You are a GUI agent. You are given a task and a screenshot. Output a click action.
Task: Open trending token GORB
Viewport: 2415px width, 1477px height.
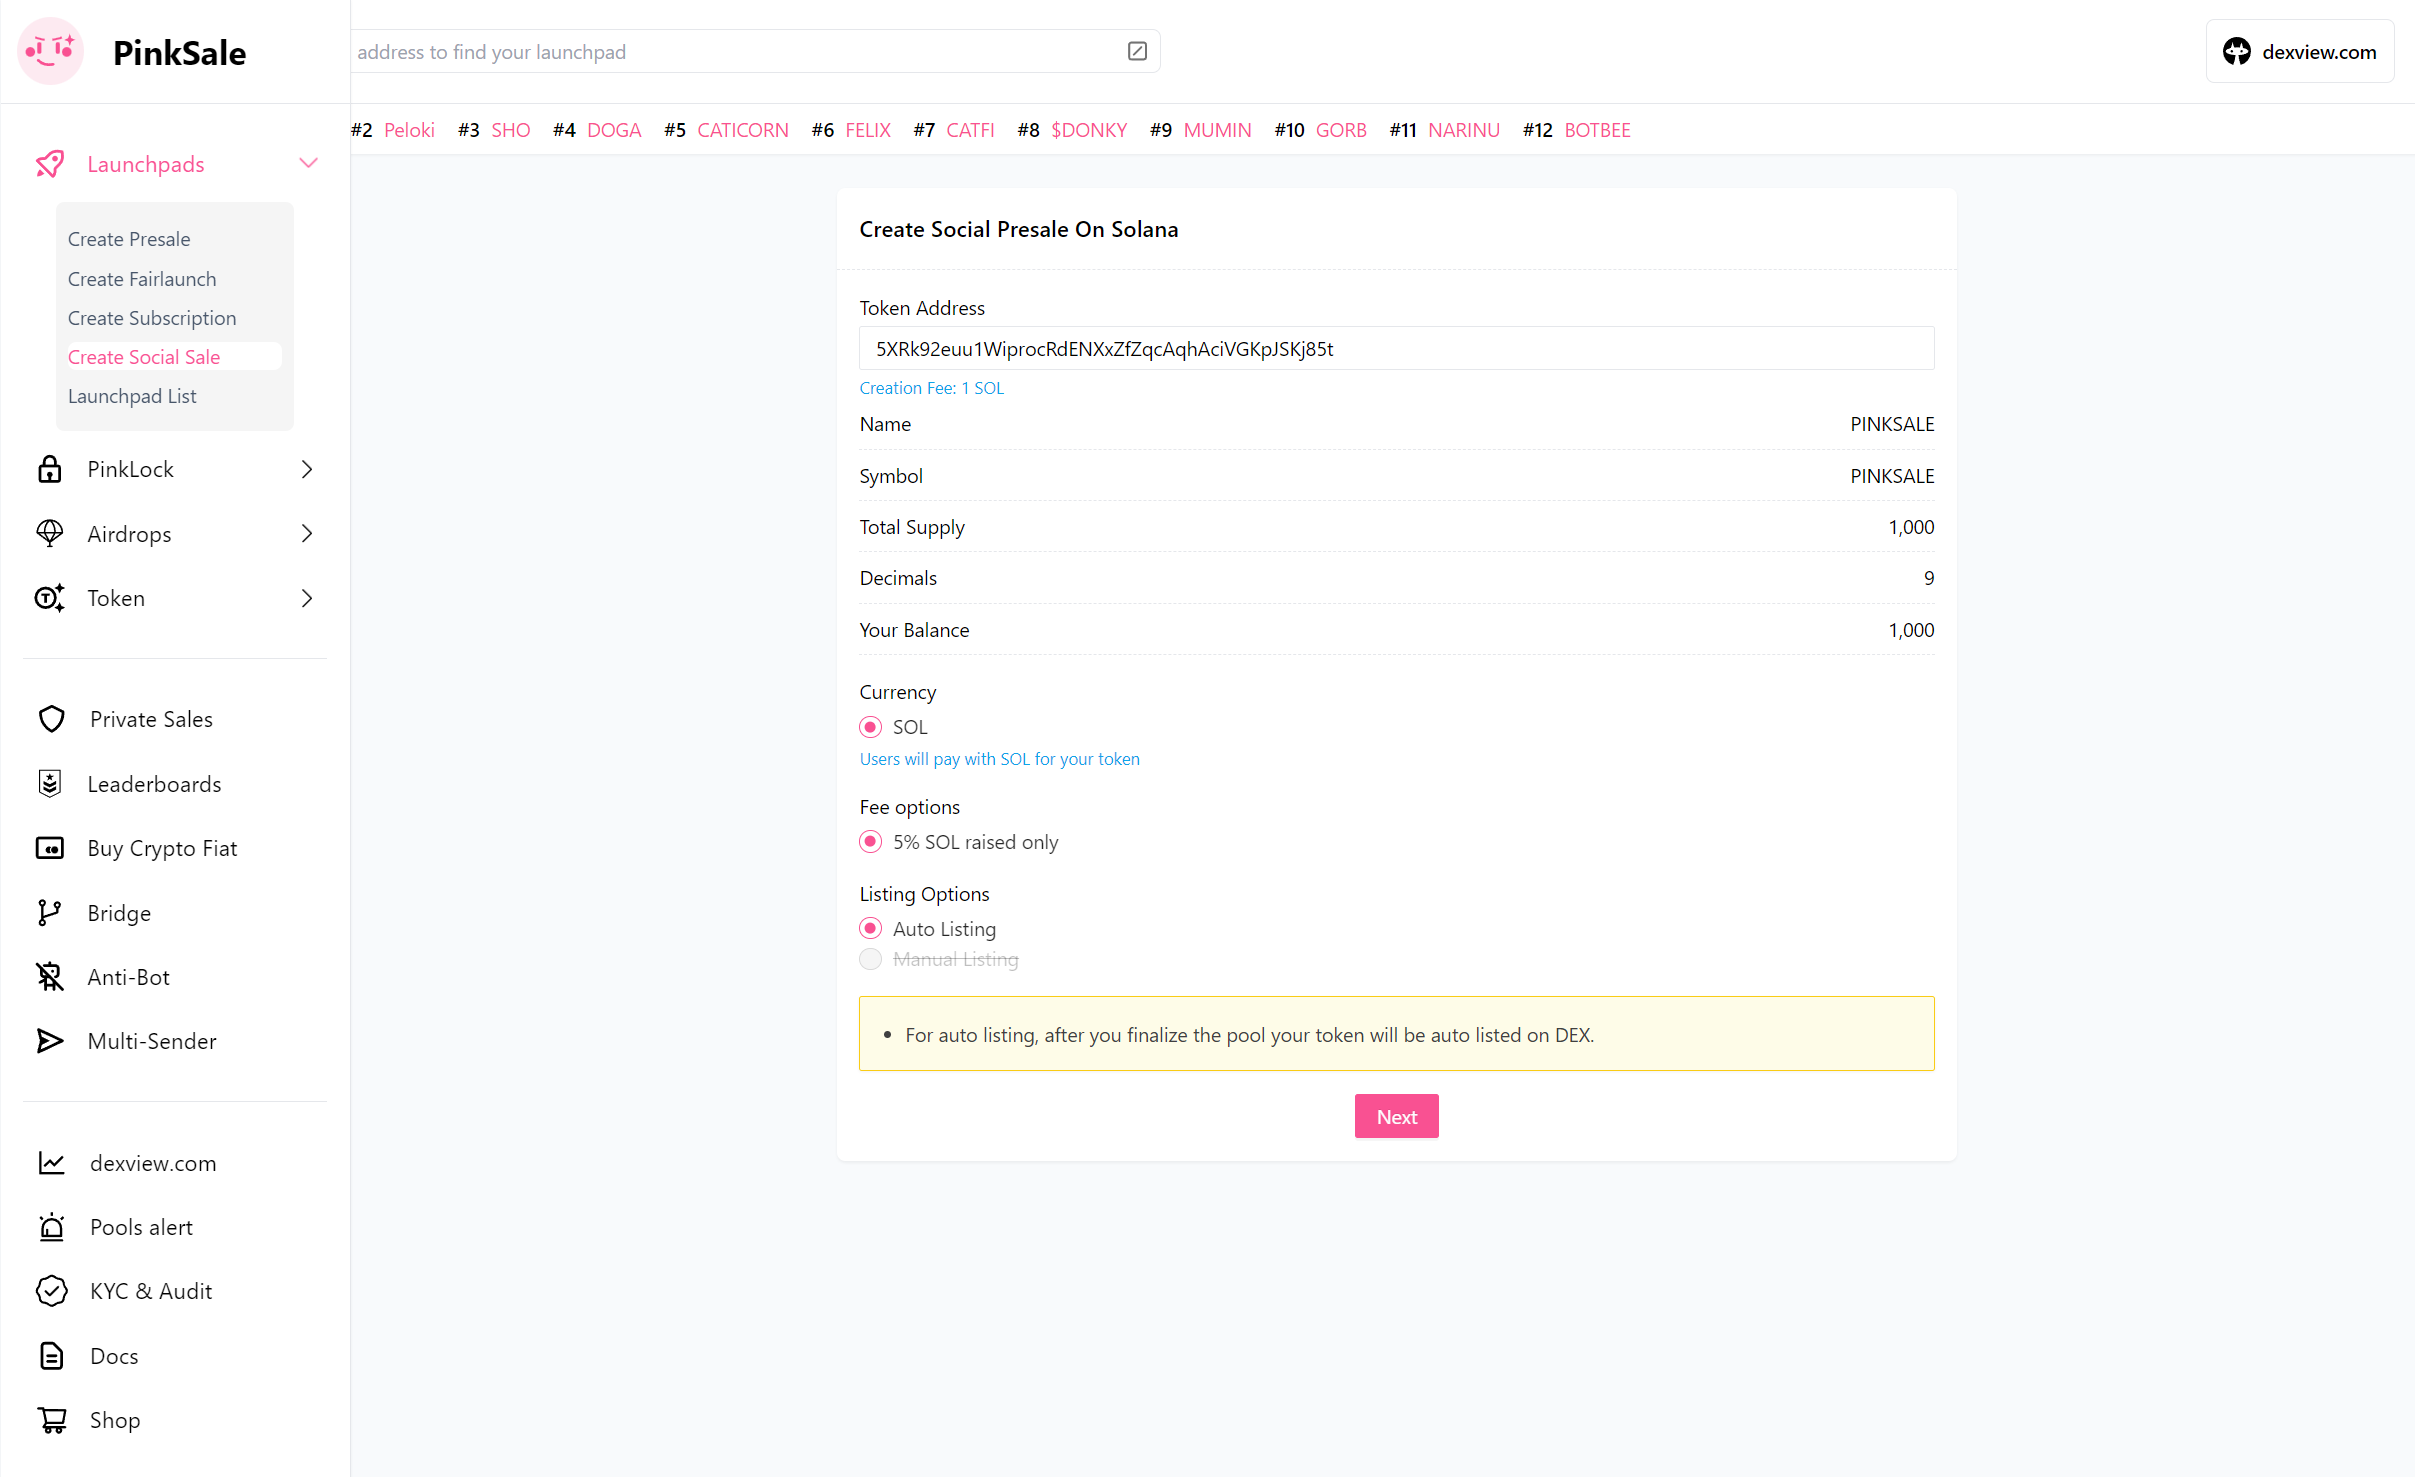[1341, 130]
